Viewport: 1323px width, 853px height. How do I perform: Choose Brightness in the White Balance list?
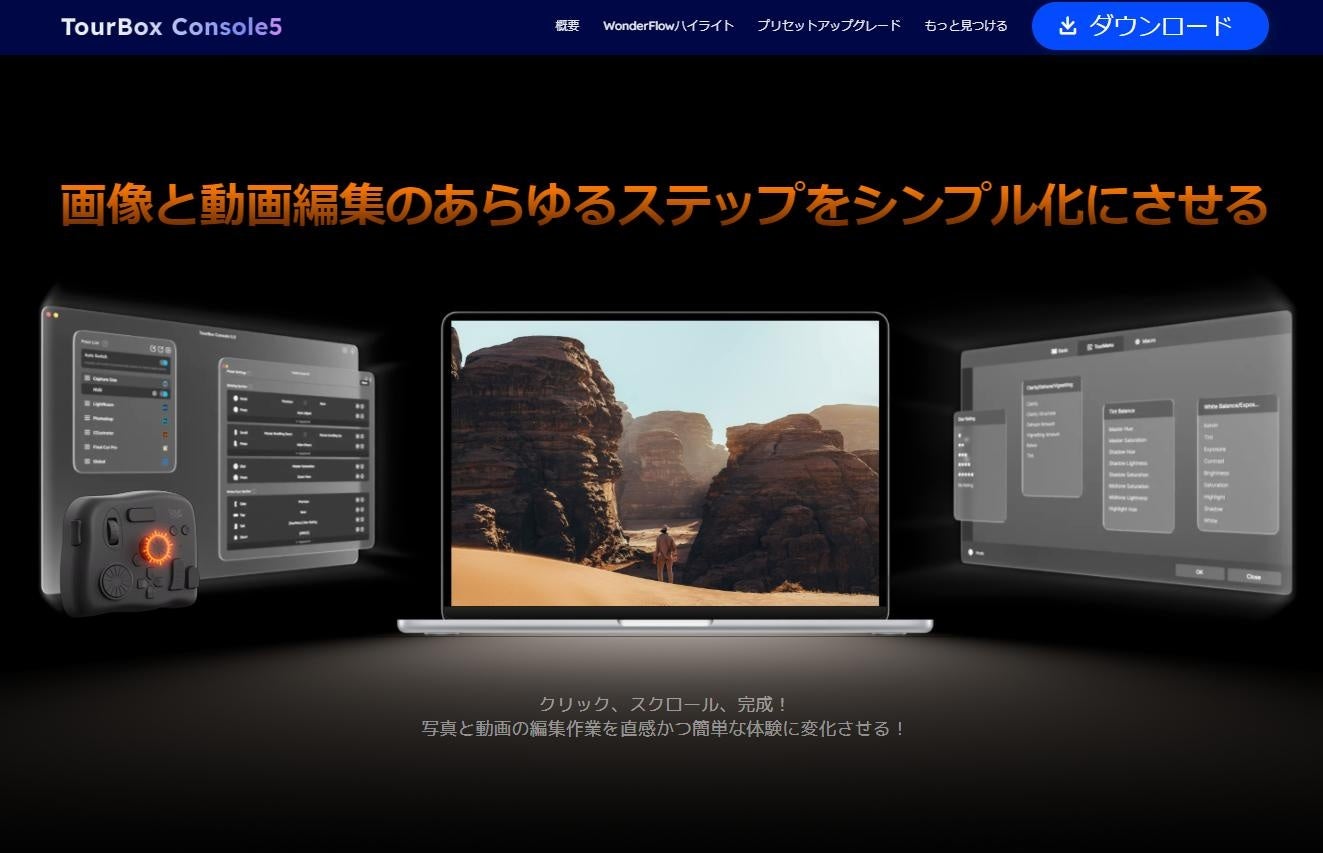pyautogui.click(x=1217, y=473)
